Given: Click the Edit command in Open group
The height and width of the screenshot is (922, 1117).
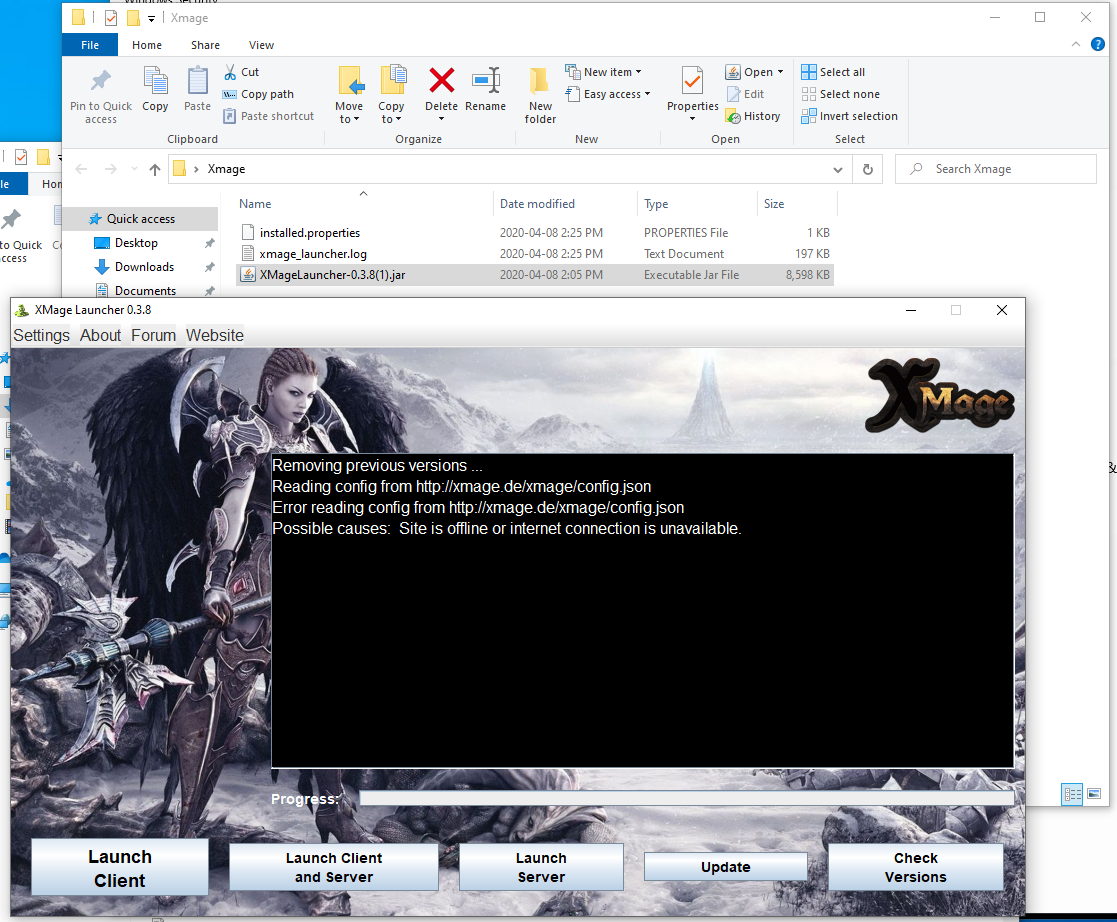Looking at the screenshot, I should [745, 94].
